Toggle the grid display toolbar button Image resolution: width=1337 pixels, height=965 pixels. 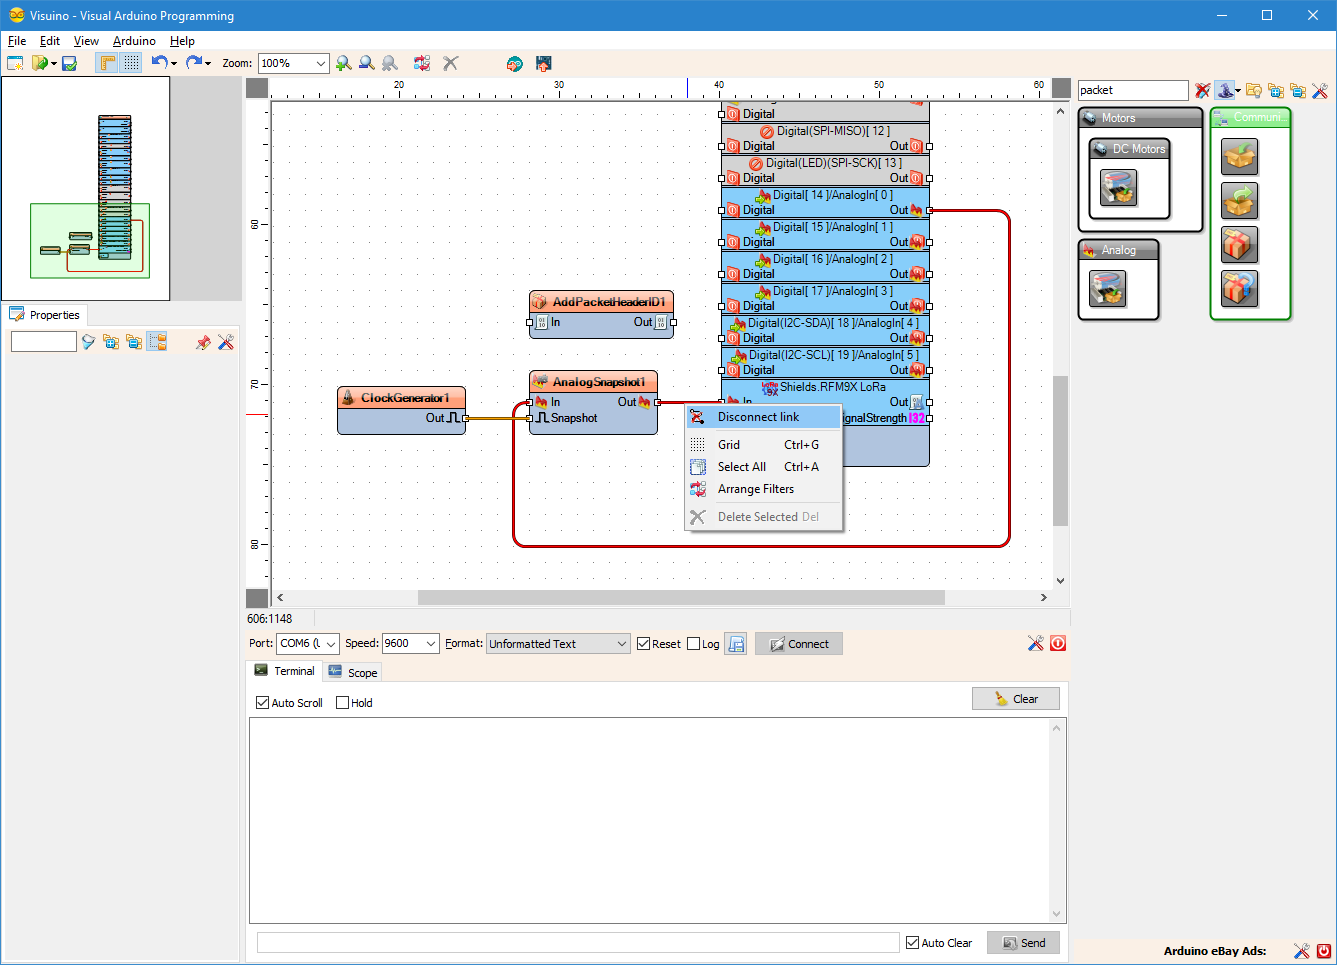pos(132,63)
